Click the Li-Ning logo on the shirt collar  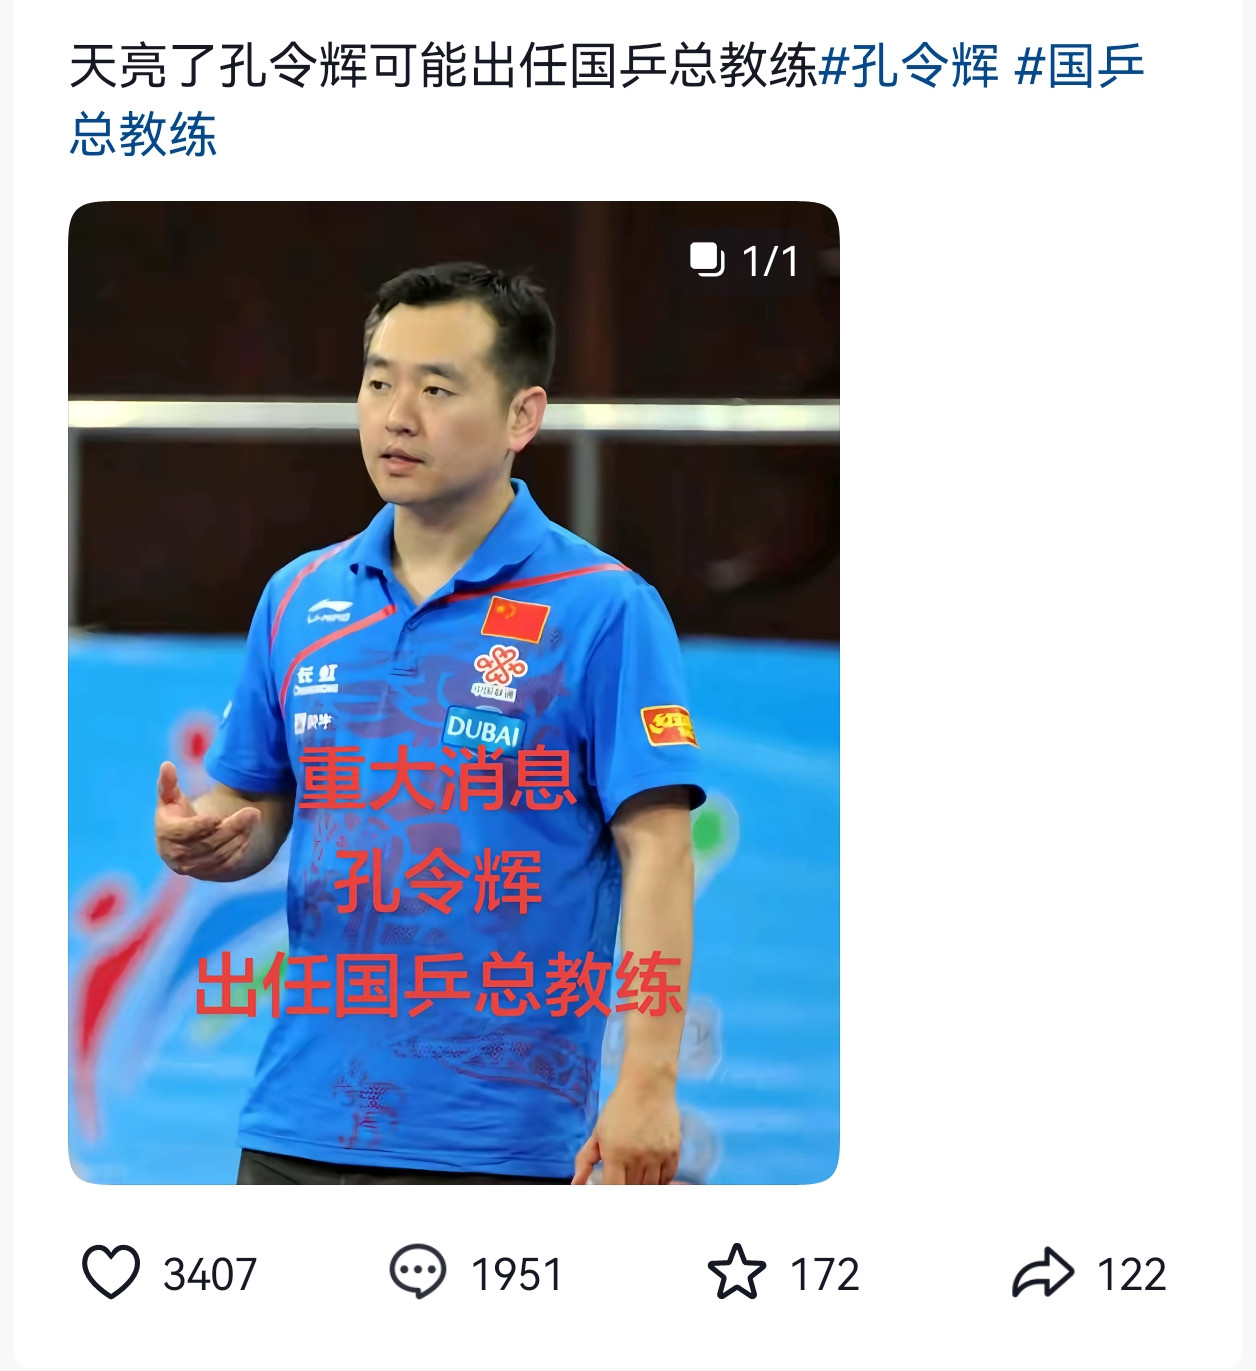329,610
